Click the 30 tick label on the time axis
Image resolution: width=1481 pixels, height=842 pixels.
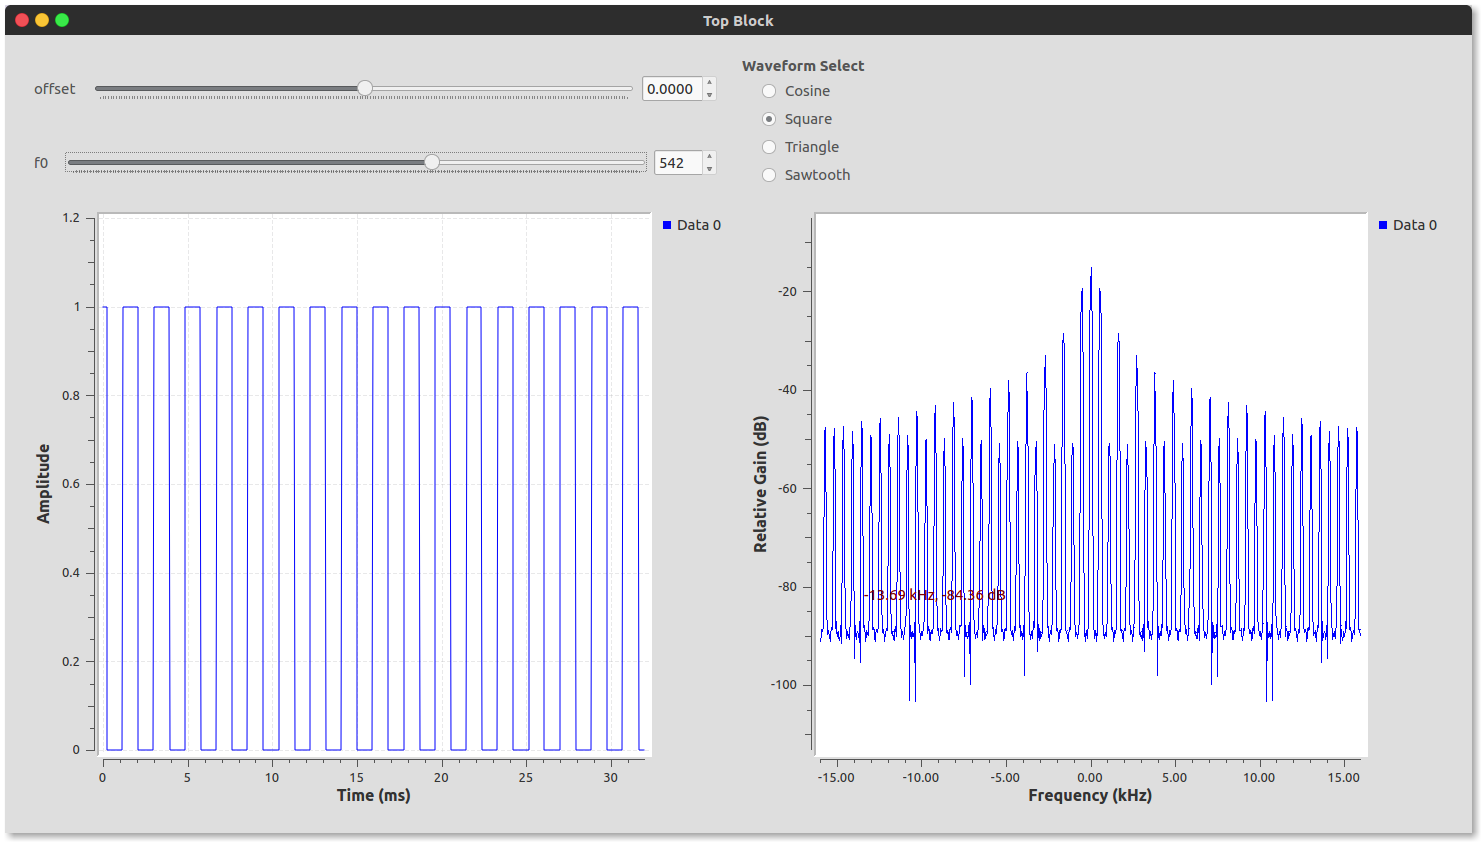click(x=611, y=777)
